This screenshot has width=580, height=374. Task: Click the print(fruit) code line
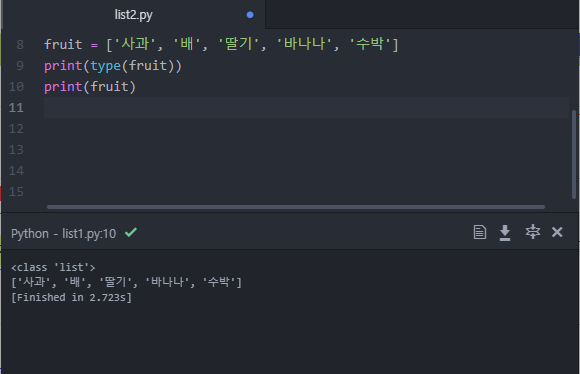(90, 87)
